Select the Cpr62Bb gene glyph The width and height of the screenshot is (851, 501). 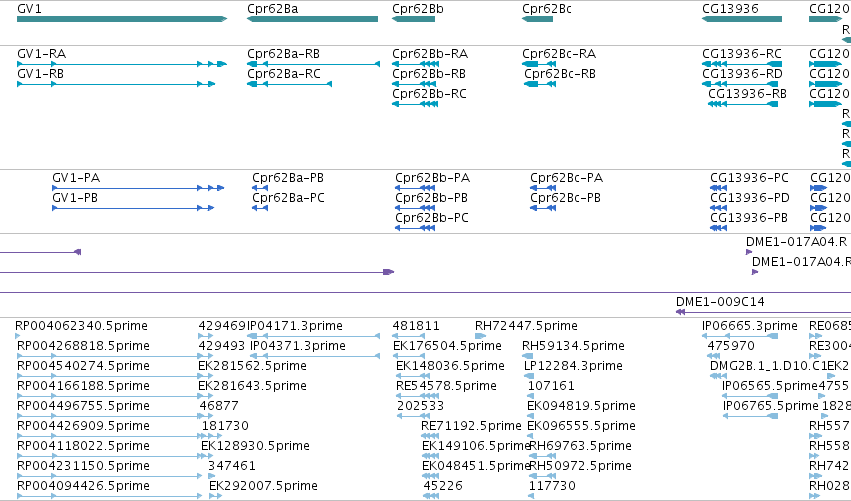(x=413, y=19)
